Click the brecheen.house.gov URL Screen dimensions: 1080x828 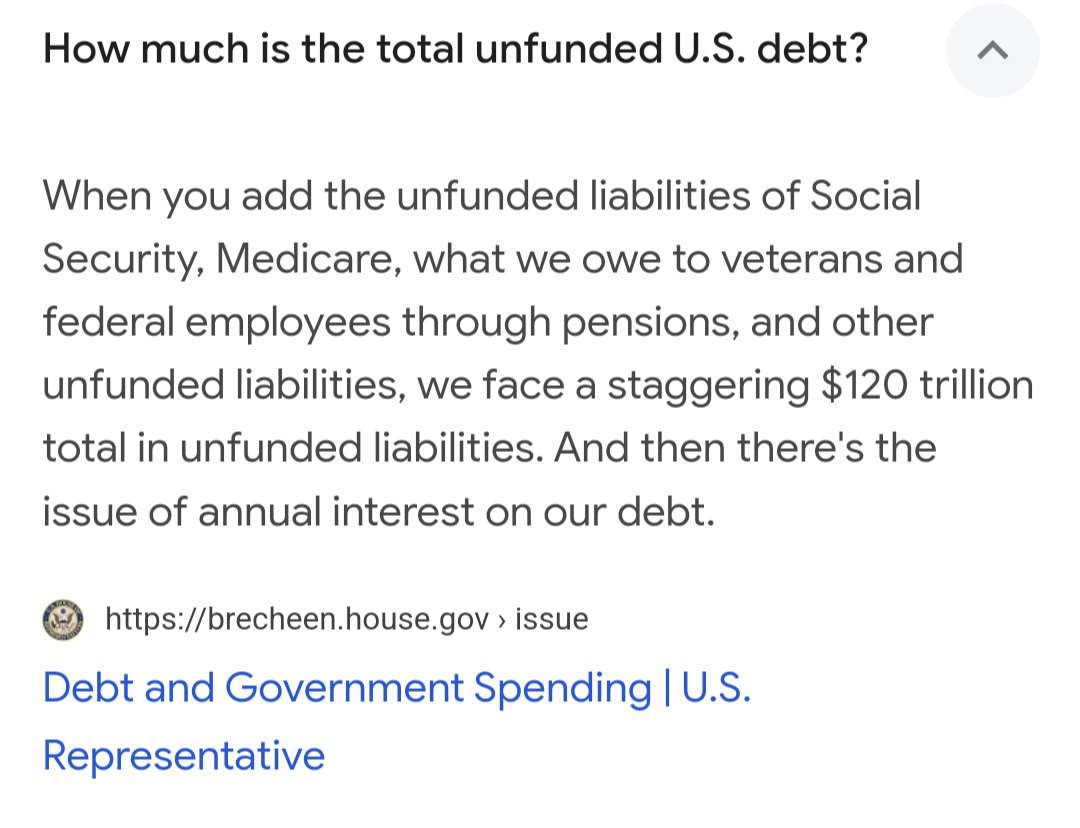pos(297,619)
